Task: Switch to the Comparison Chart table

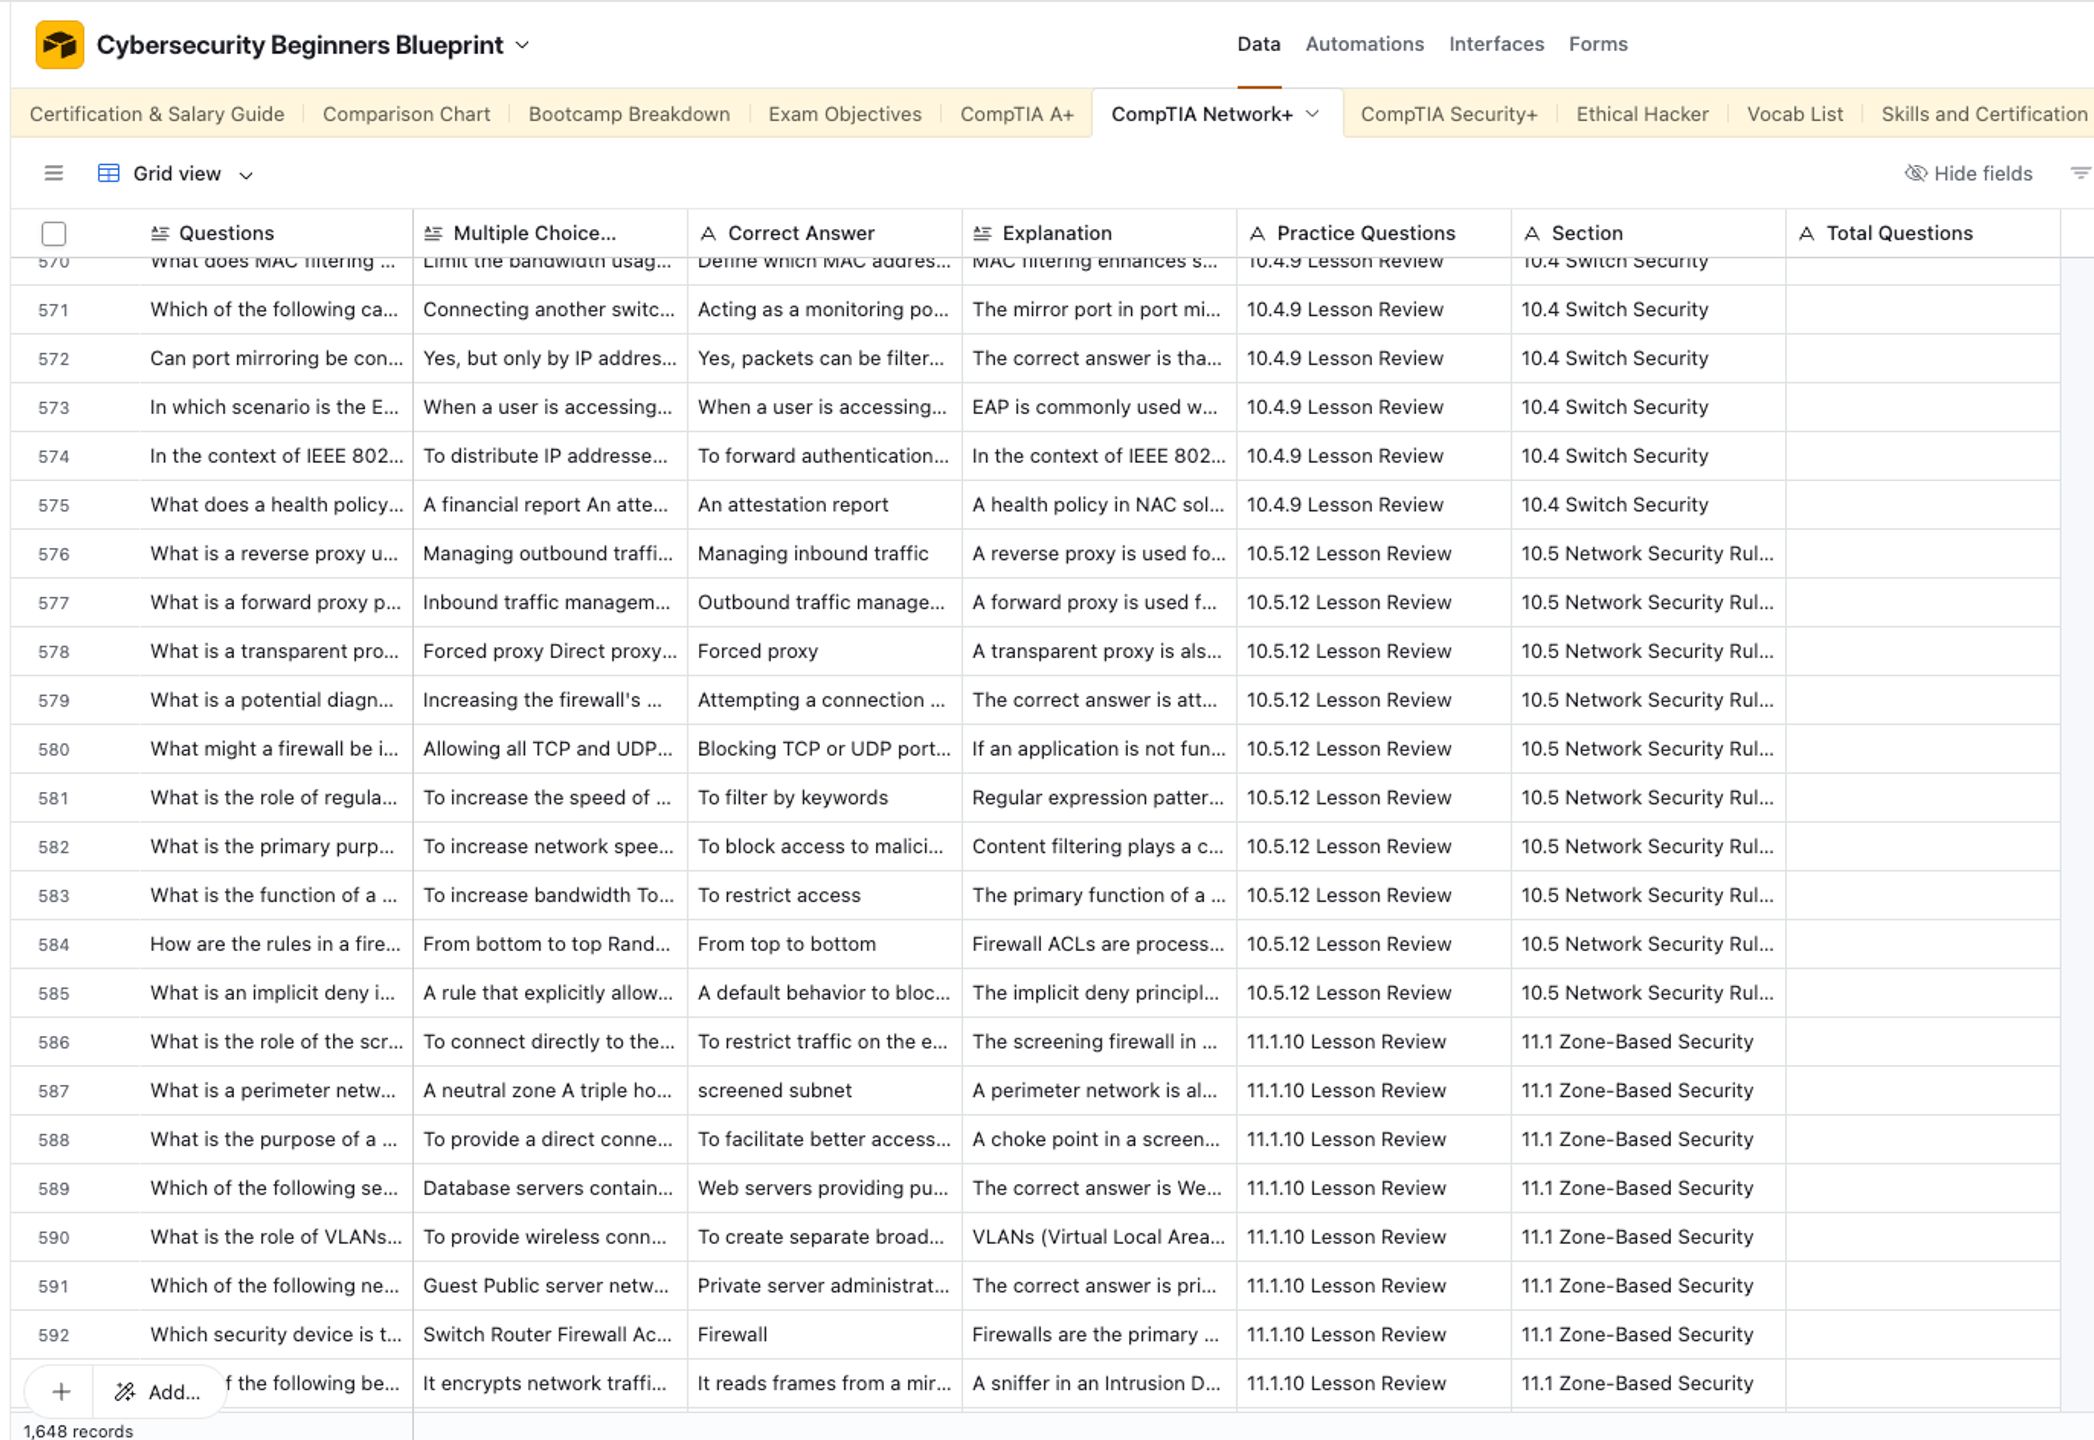Action: (406, 114)
